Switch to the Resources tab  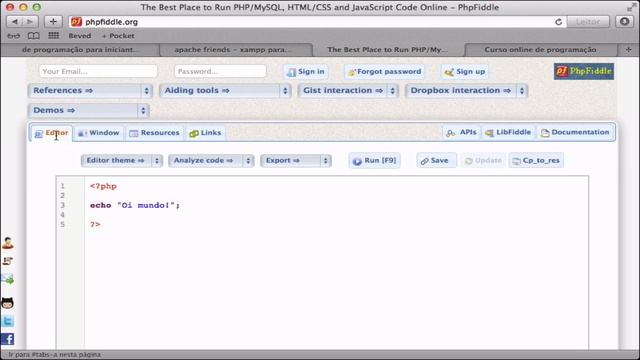154,133
